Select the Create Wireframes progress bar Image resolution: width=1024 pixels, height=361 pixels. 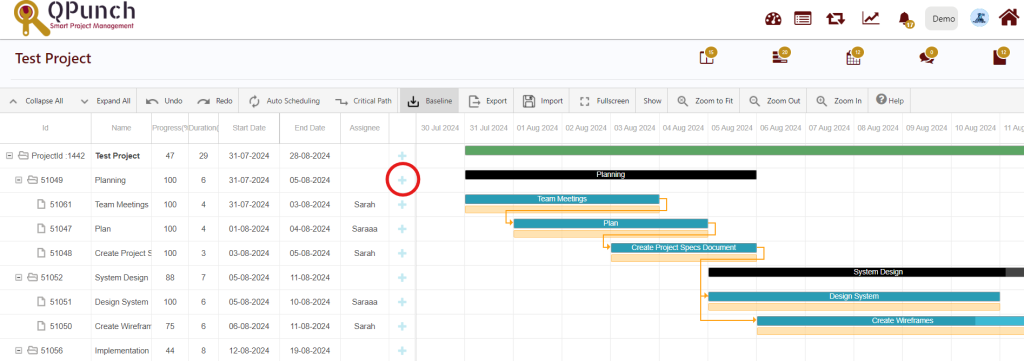890,321
